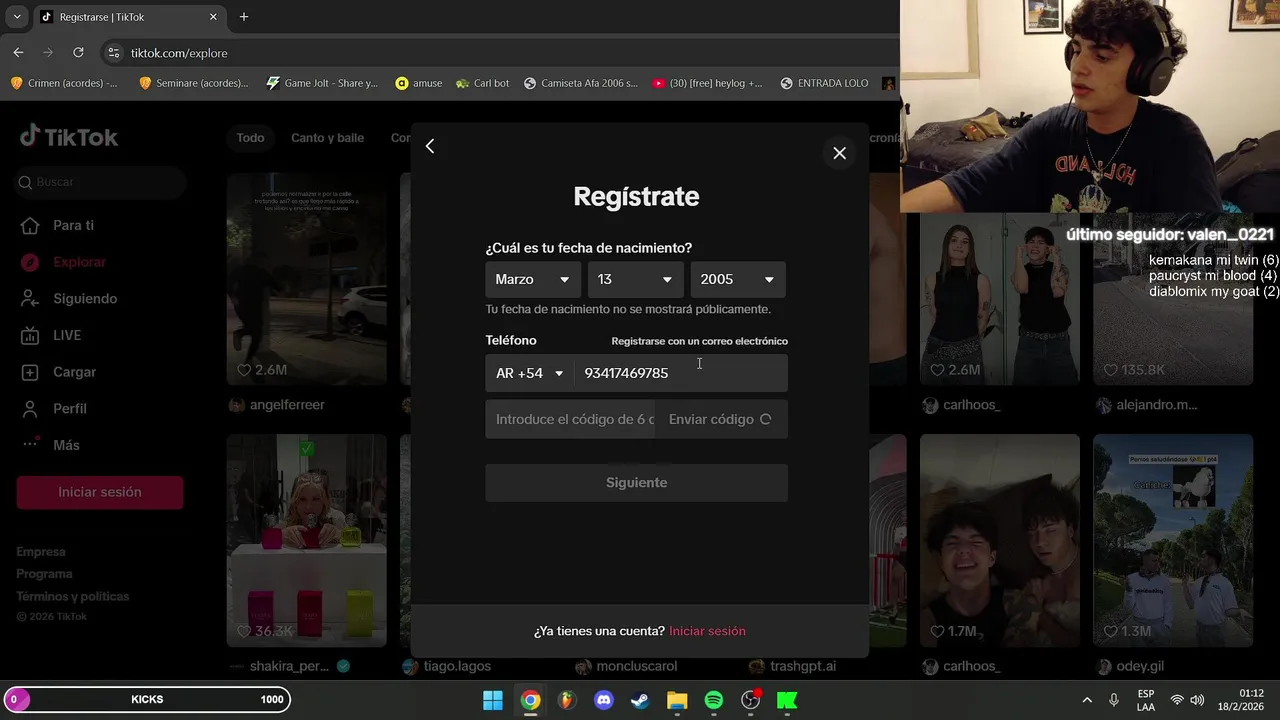Click the tiago.lagos username
Image resolution: width=1280 pixels, height=720 pixels.
[x=456, y=666]
